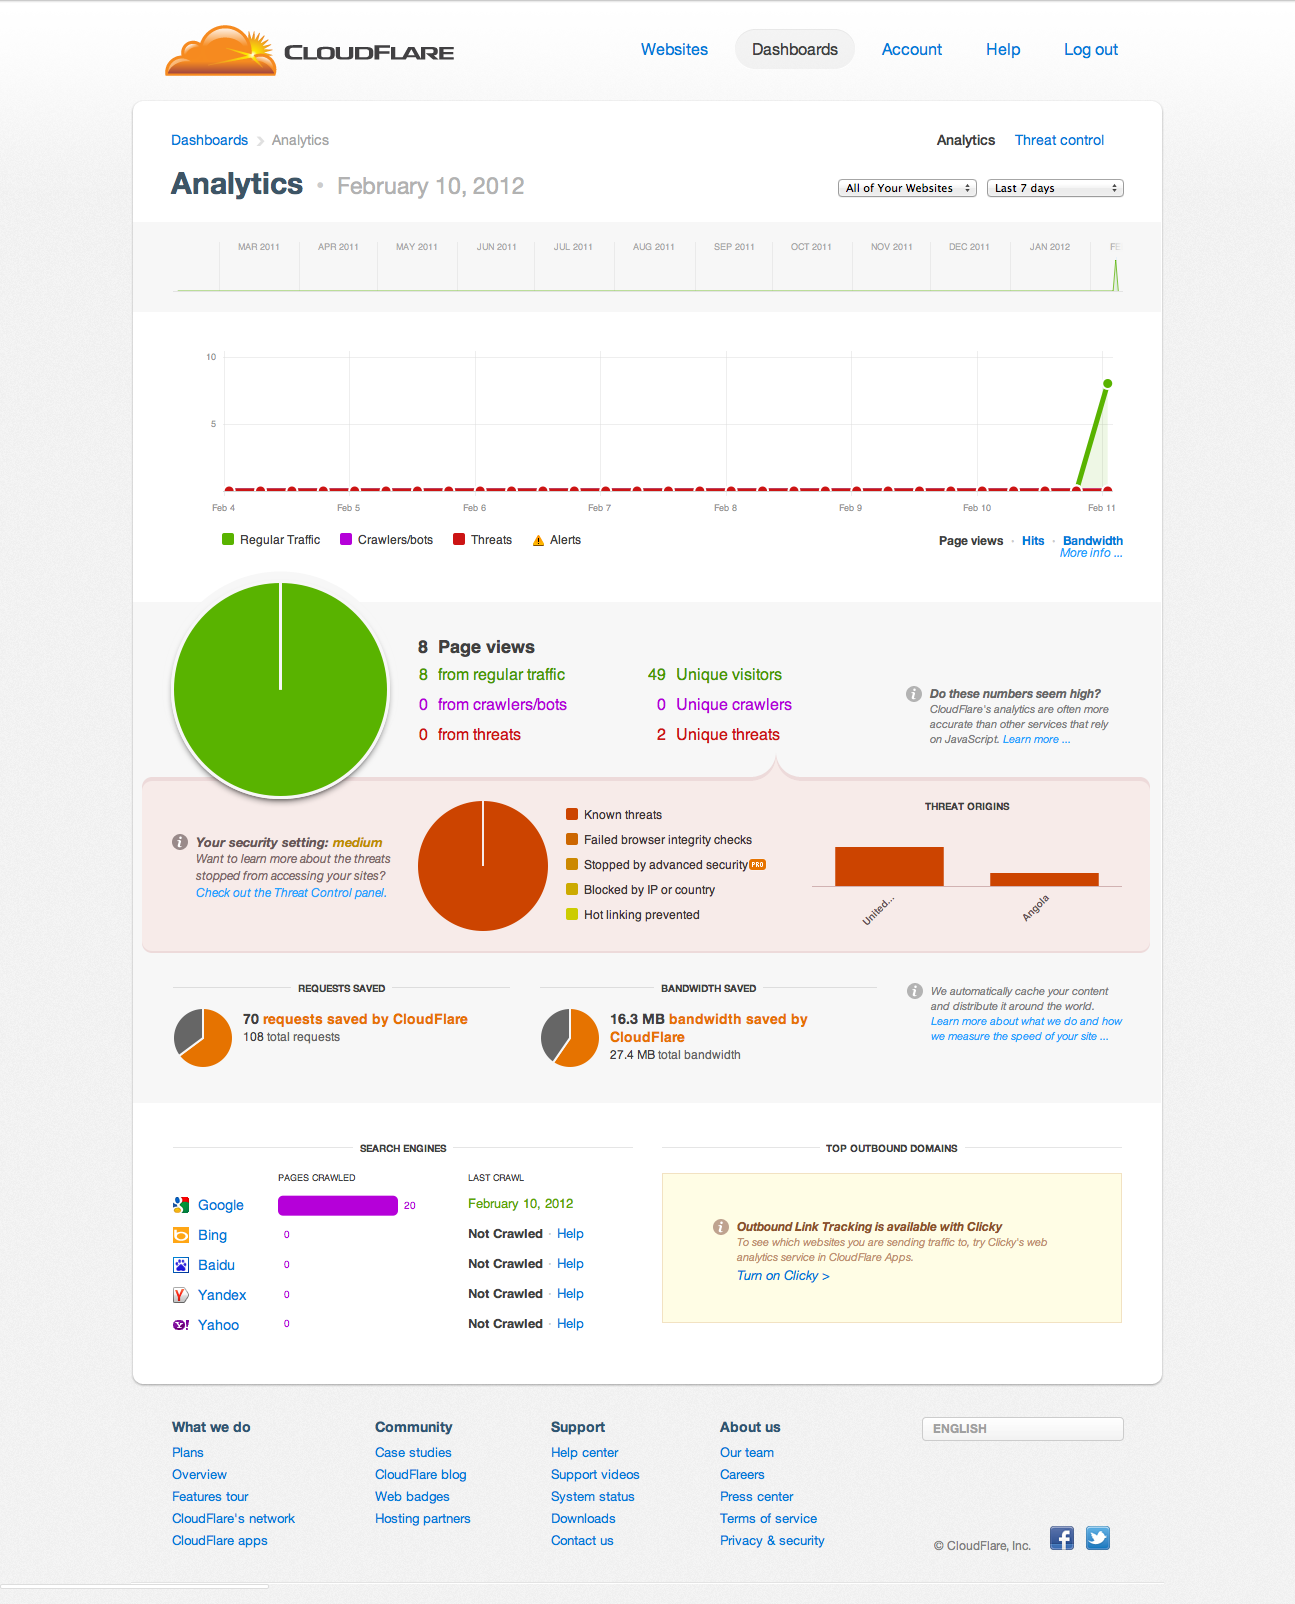Open Privacy & security footer link
The image size is (1295, 1604).
tap(772, 1540)
